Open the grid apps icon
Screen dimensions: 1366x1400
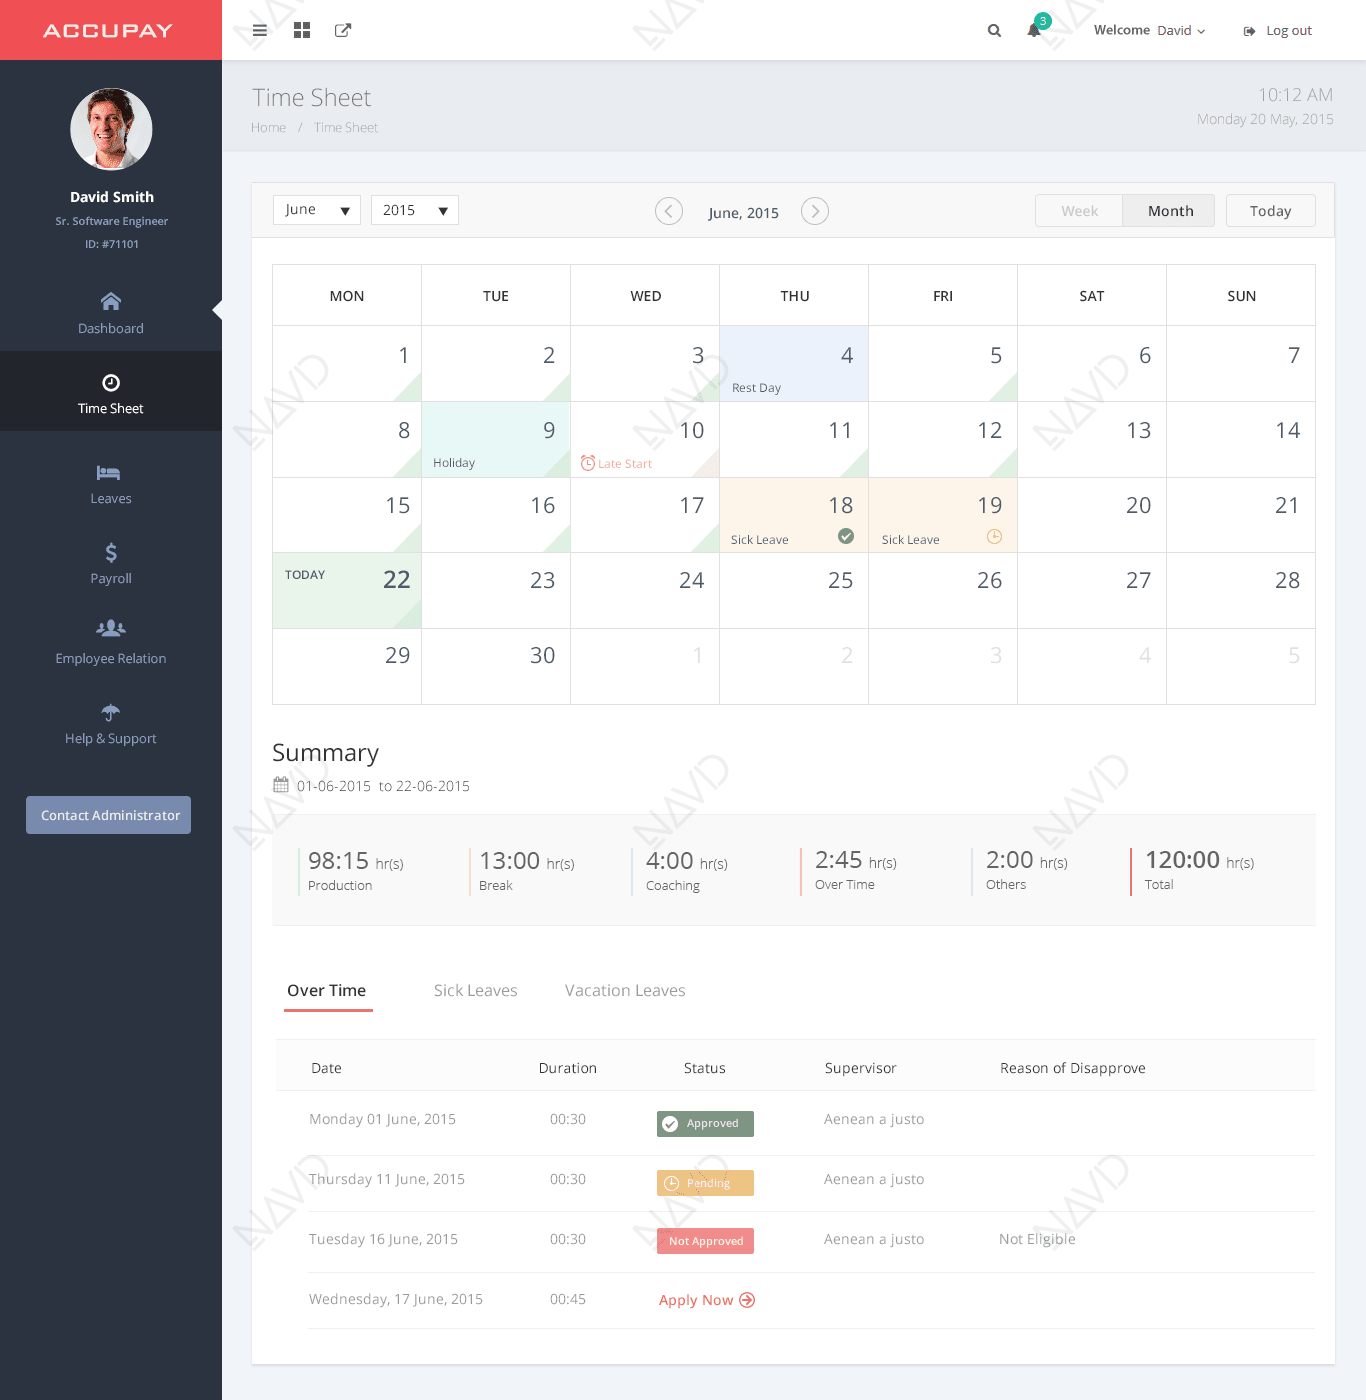point(302,30)
